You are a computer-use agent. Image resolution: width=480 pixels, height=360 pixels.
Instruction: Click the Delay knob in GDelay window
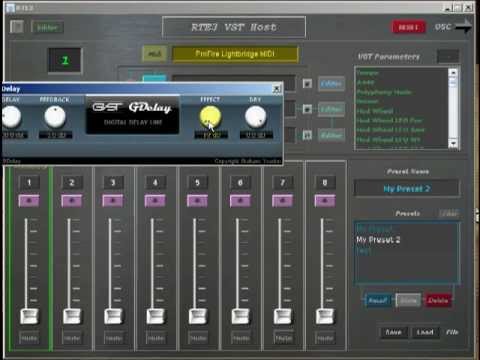pyautogui.click(x=11, y=116)
